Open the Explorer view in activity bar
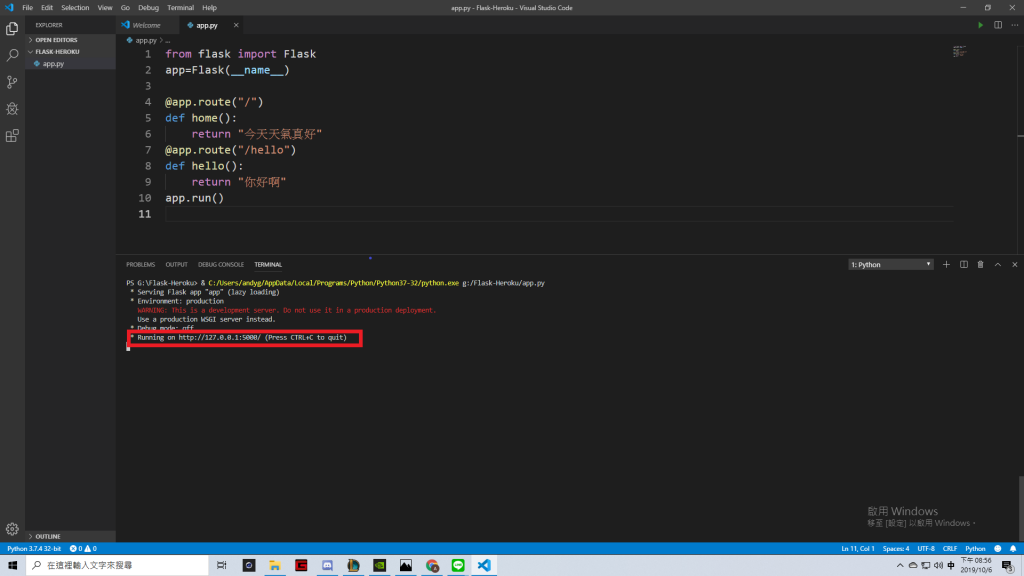Screen dimensions: 1024x576 click(x=12, y=29)
